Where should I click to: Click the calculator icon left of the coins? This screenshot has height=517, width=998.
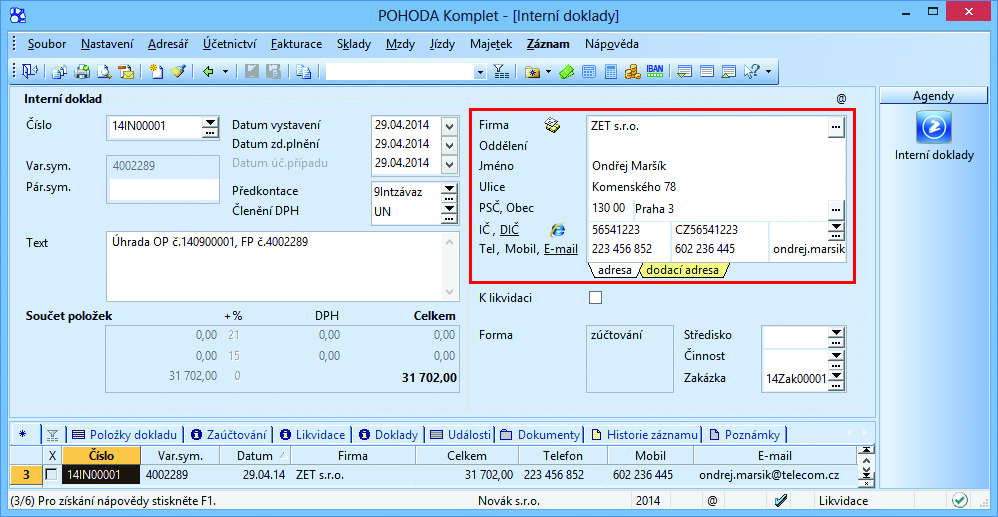pyautogui.click(x=610, y=72)
